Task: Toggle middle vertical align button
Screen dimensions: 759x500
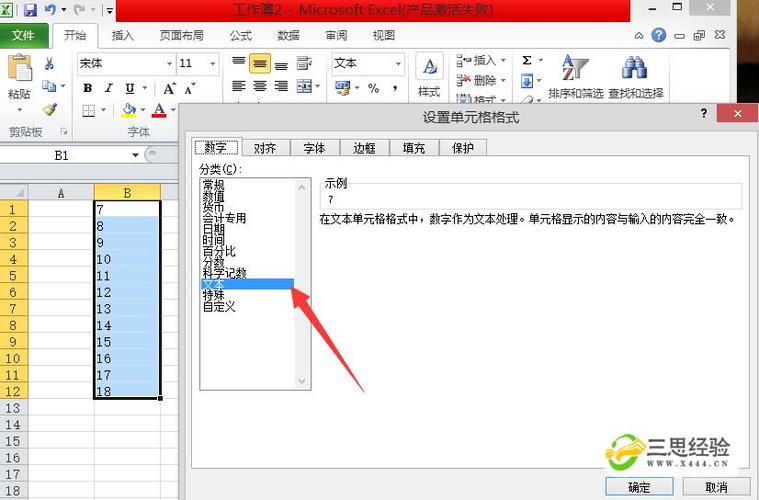Action: (x=260, y=63)
